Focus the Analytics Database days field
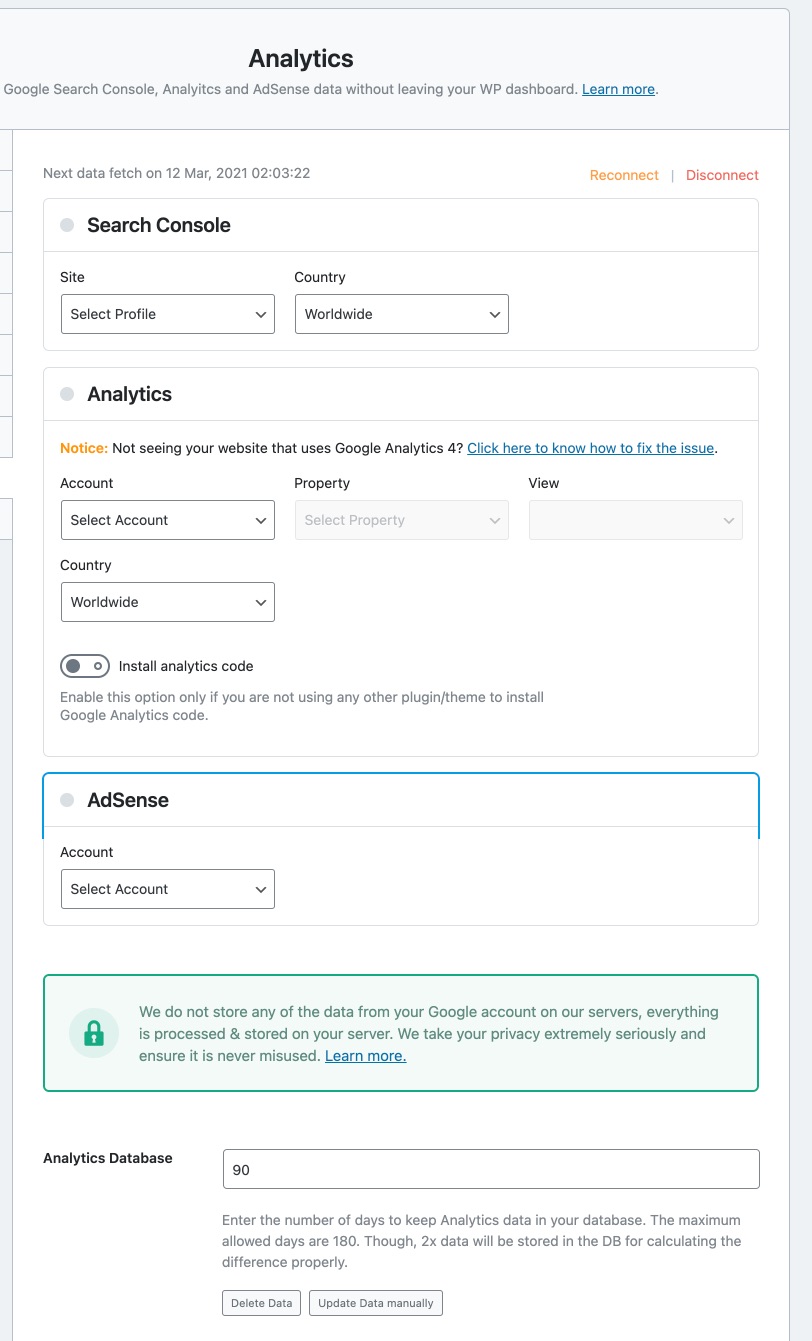The width and height of the screenshot is (812, 1341). 490,1169
